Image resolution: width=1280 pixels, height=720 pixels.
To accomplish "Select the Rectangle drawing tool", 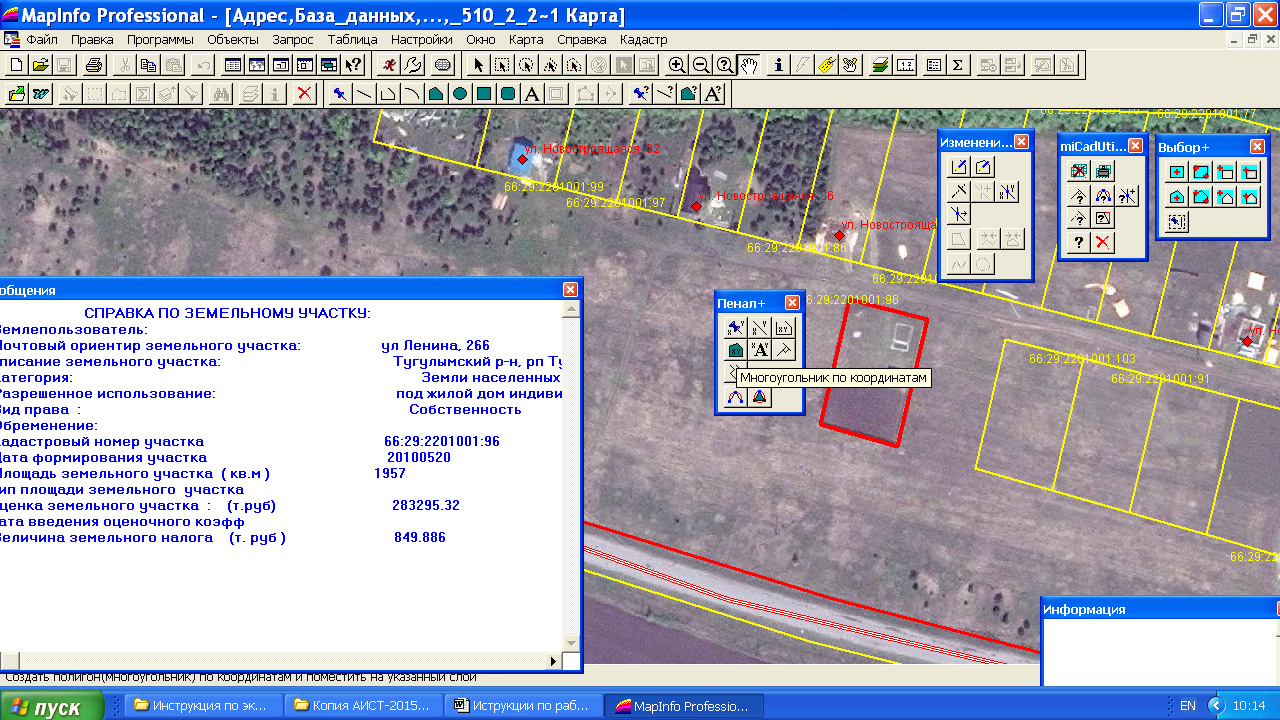I will pos(484,94).
